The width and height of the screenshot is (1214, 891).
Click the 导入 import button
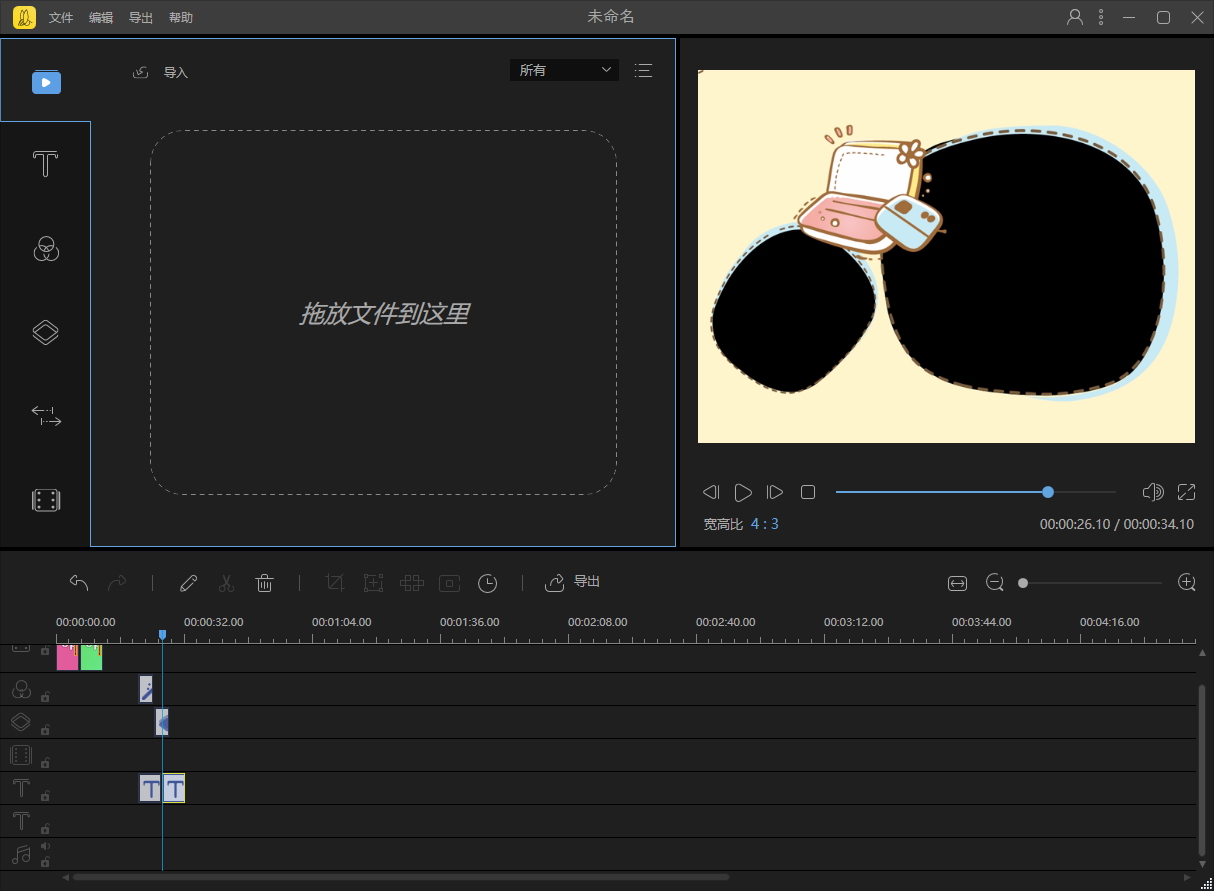(x=176, y=73)
